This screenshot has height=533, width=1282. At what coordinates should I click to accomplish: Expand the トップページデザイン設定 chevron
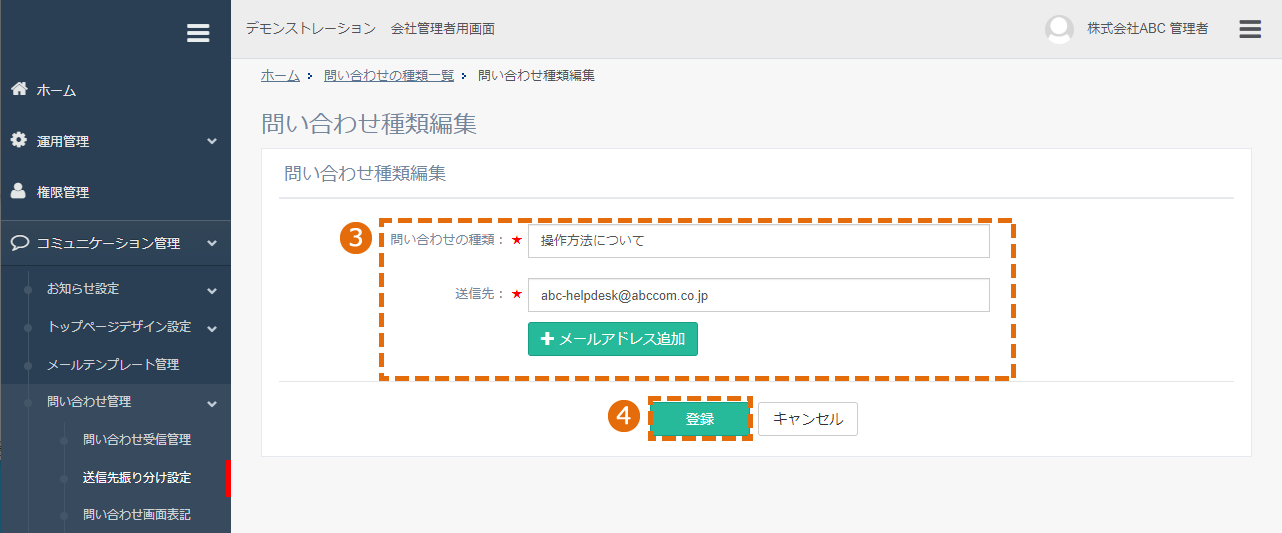(212, 327)
